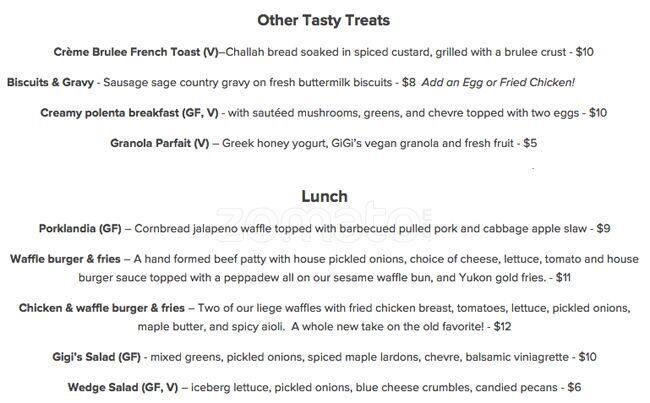650x403 pixels.
Task: Click the Lunch section heading
Action: [324, 196]
